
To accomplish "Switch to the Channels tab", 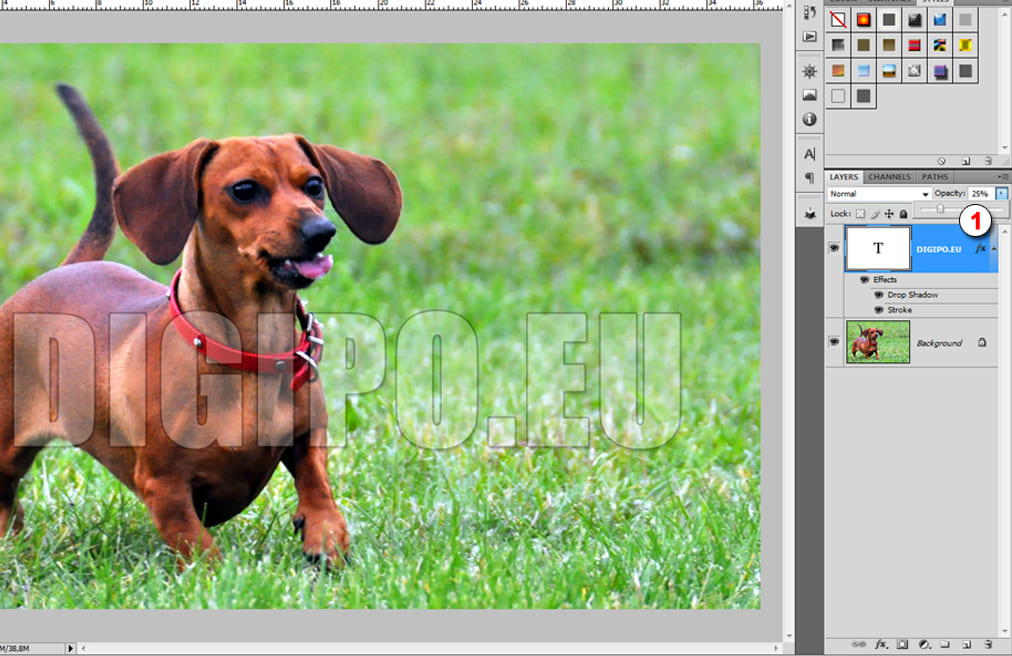I will [889, 177].
